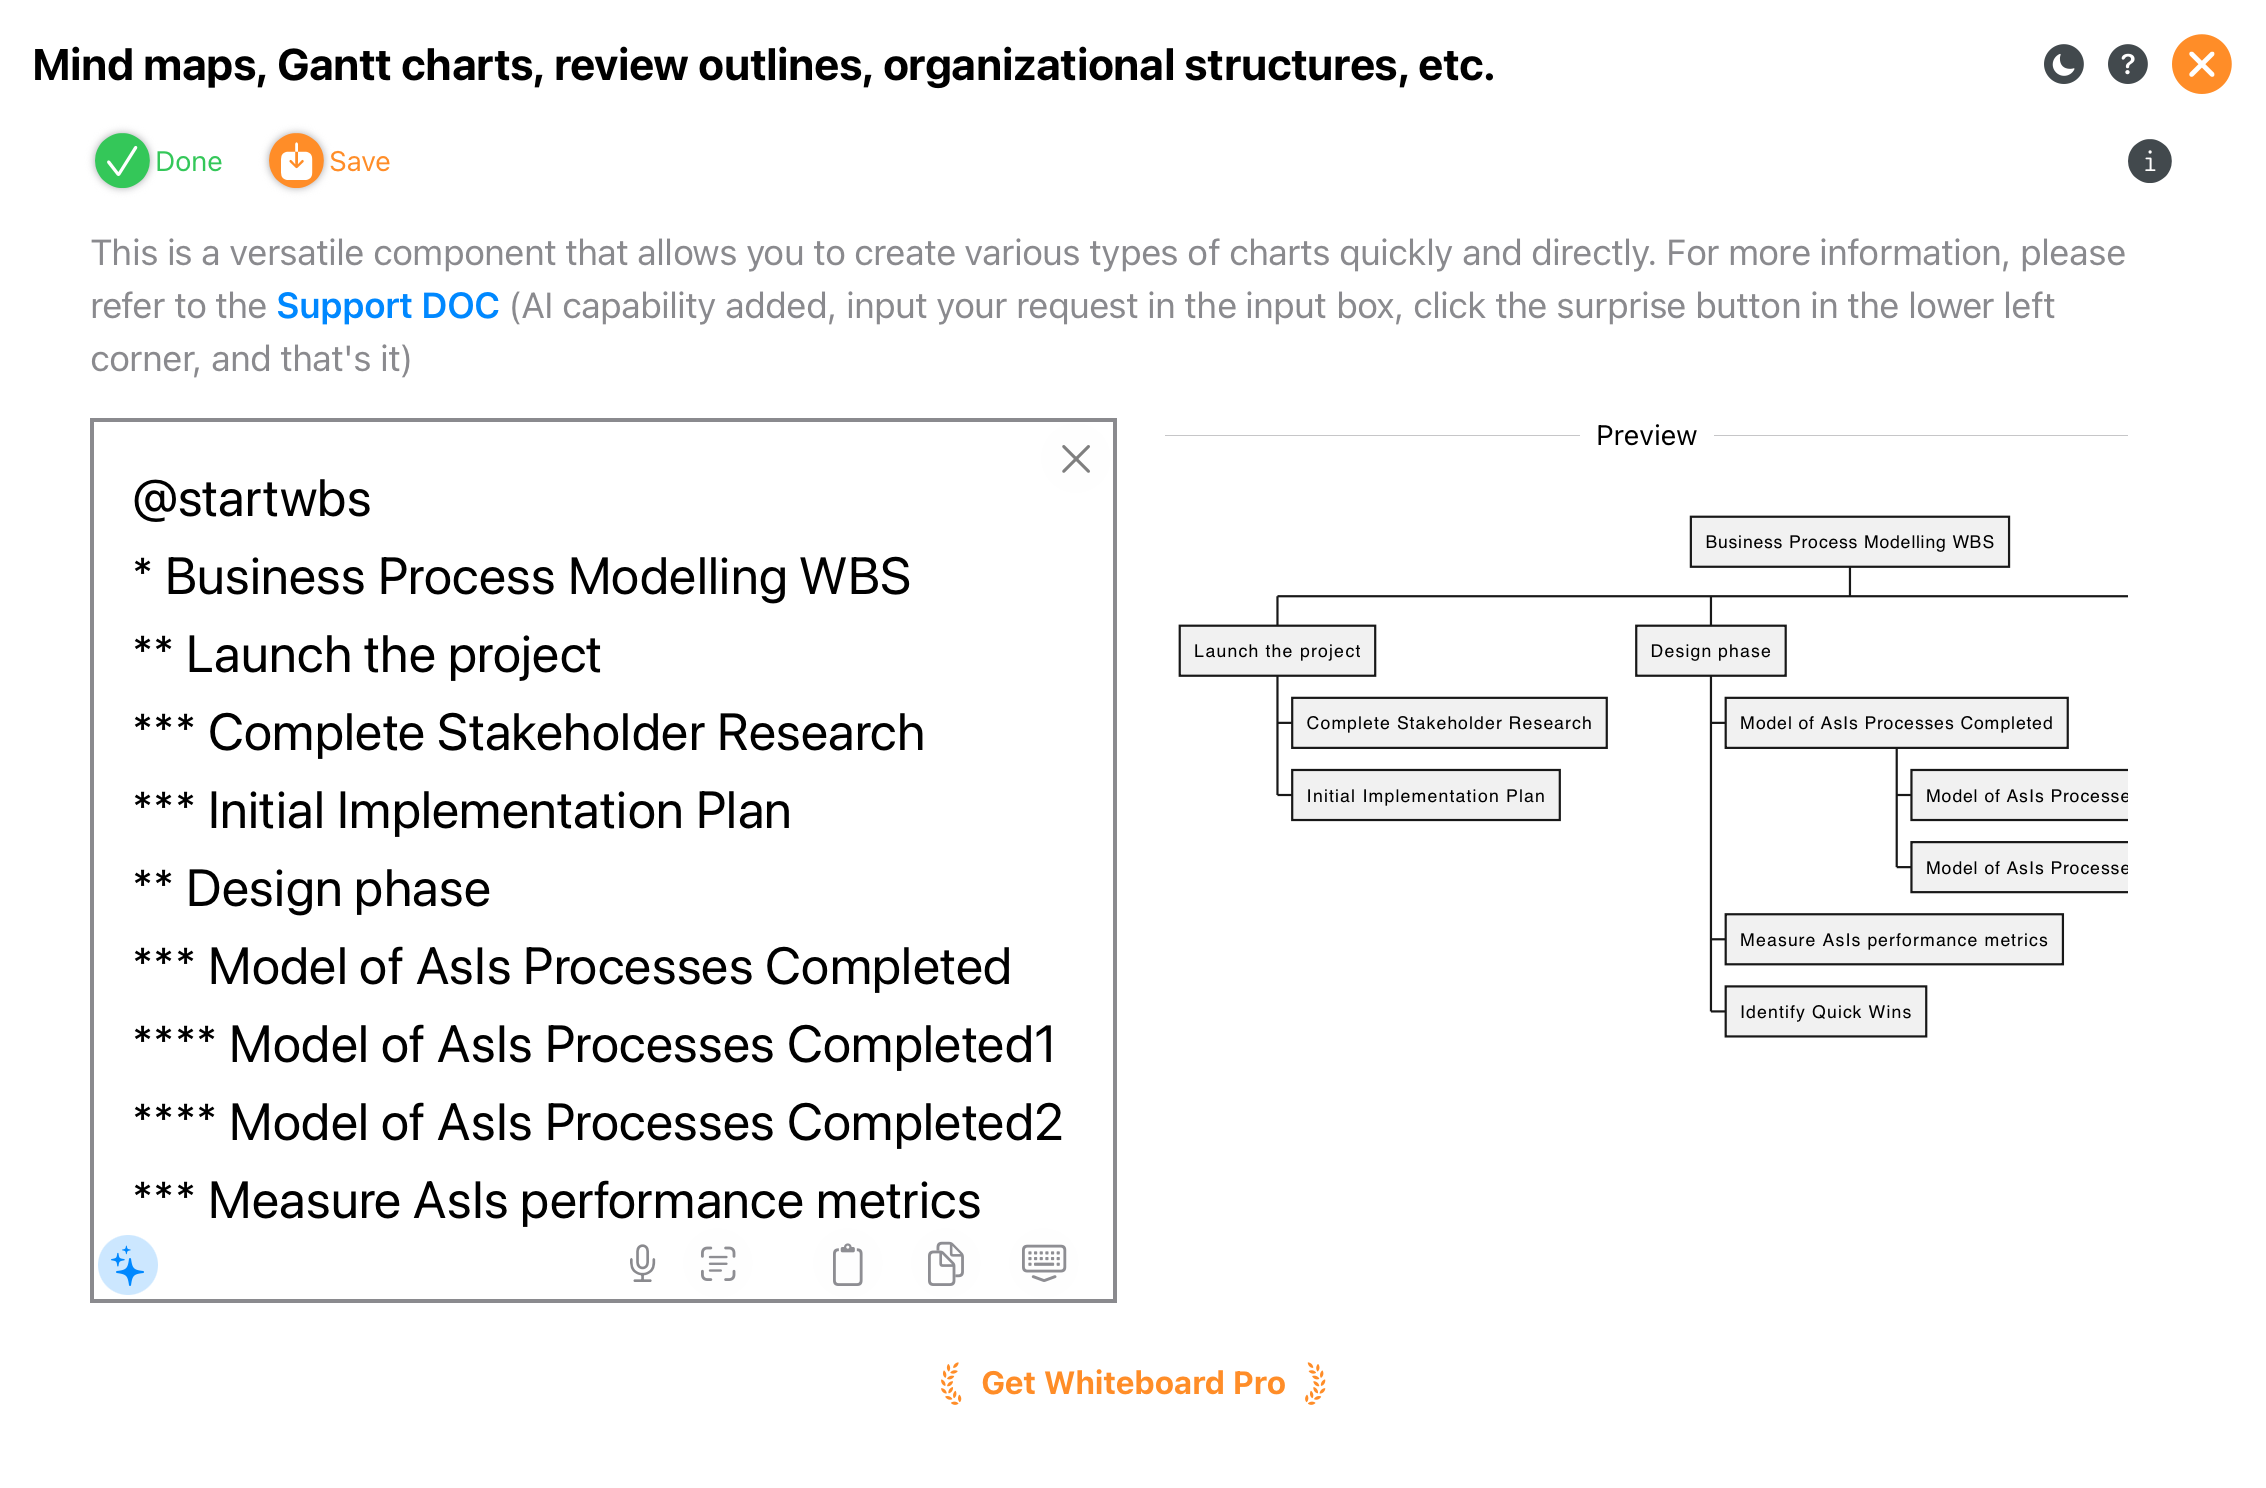Click the copy document icon
2266x1488 pixels.
(945, 1264)
